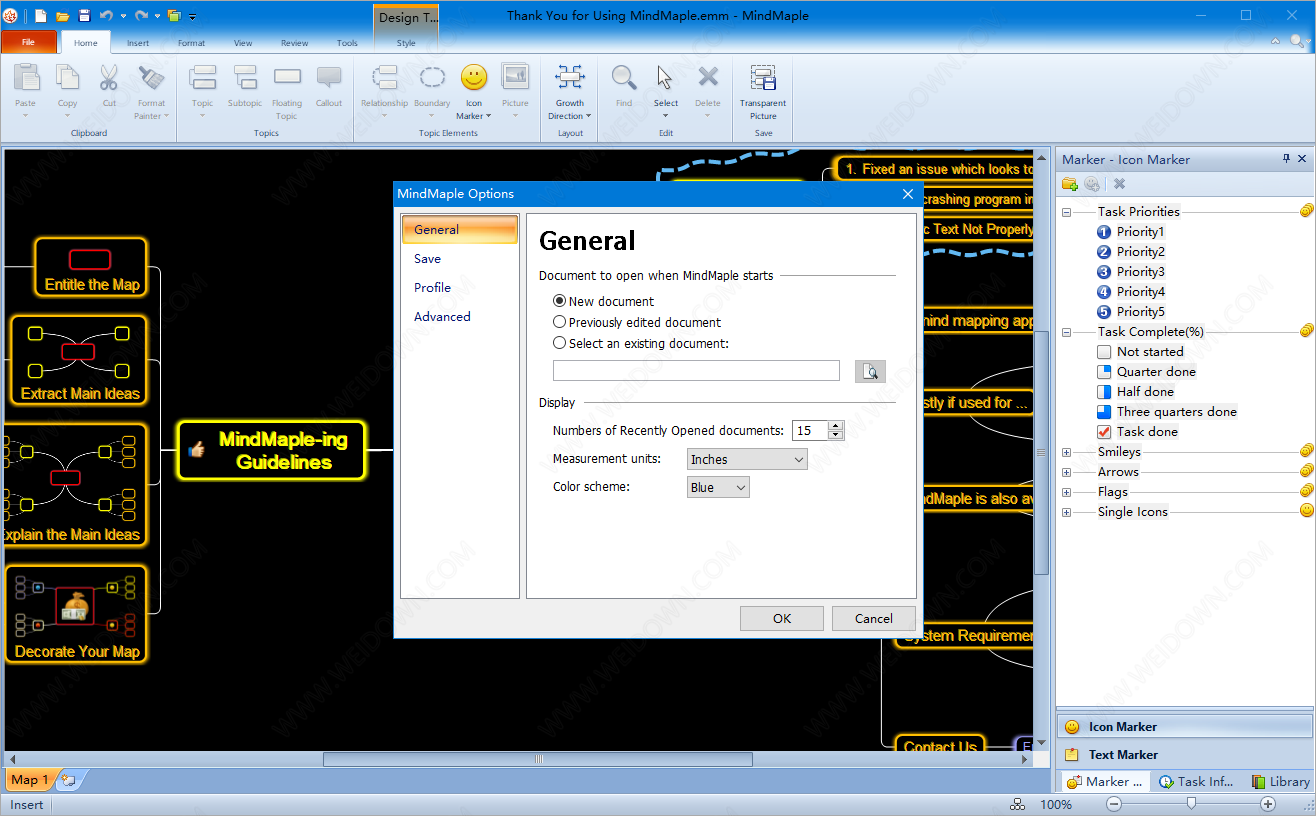1316x816 pixels.
Task: Click OK in MindMaple Options
Action: click(782, 618)
